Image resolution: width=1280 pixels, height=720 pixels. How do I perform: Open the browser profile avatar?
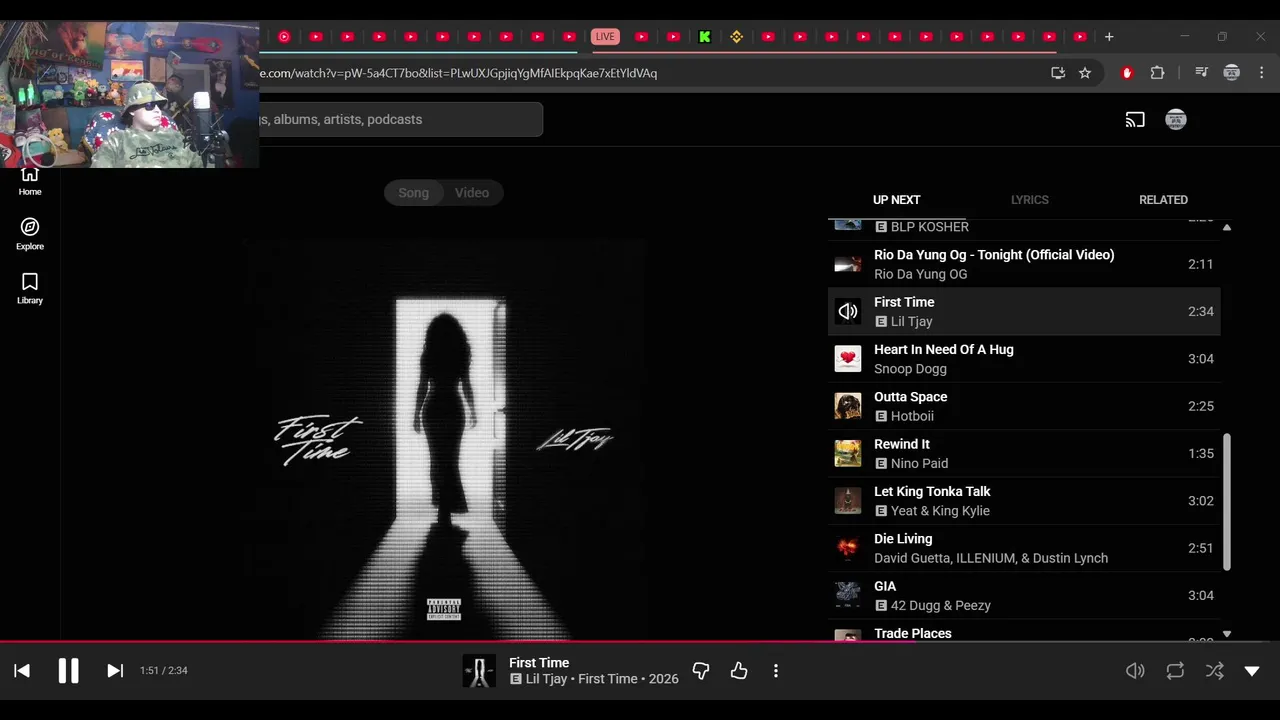1232,73
